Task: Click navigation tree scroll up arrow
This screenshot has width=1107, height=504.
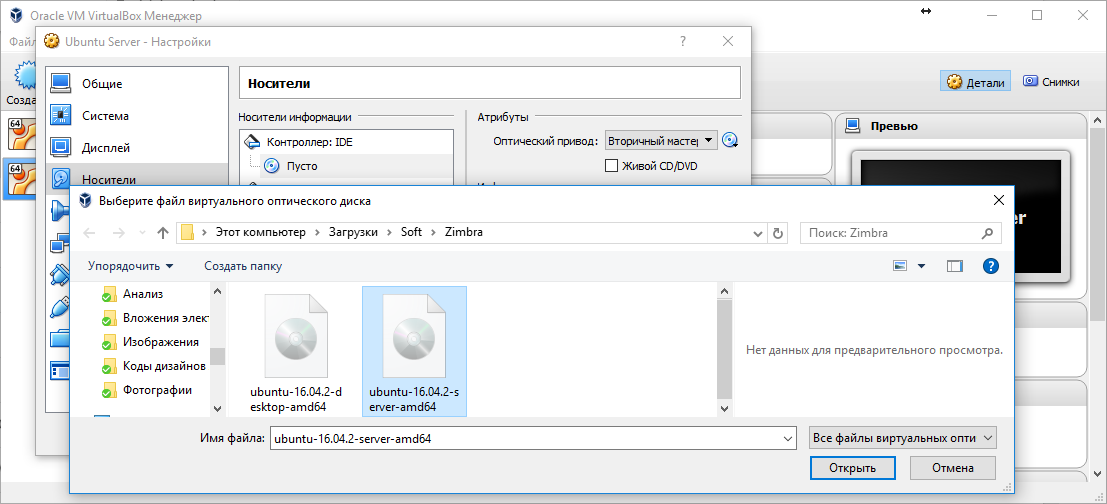Action: (x=217, y=291)
